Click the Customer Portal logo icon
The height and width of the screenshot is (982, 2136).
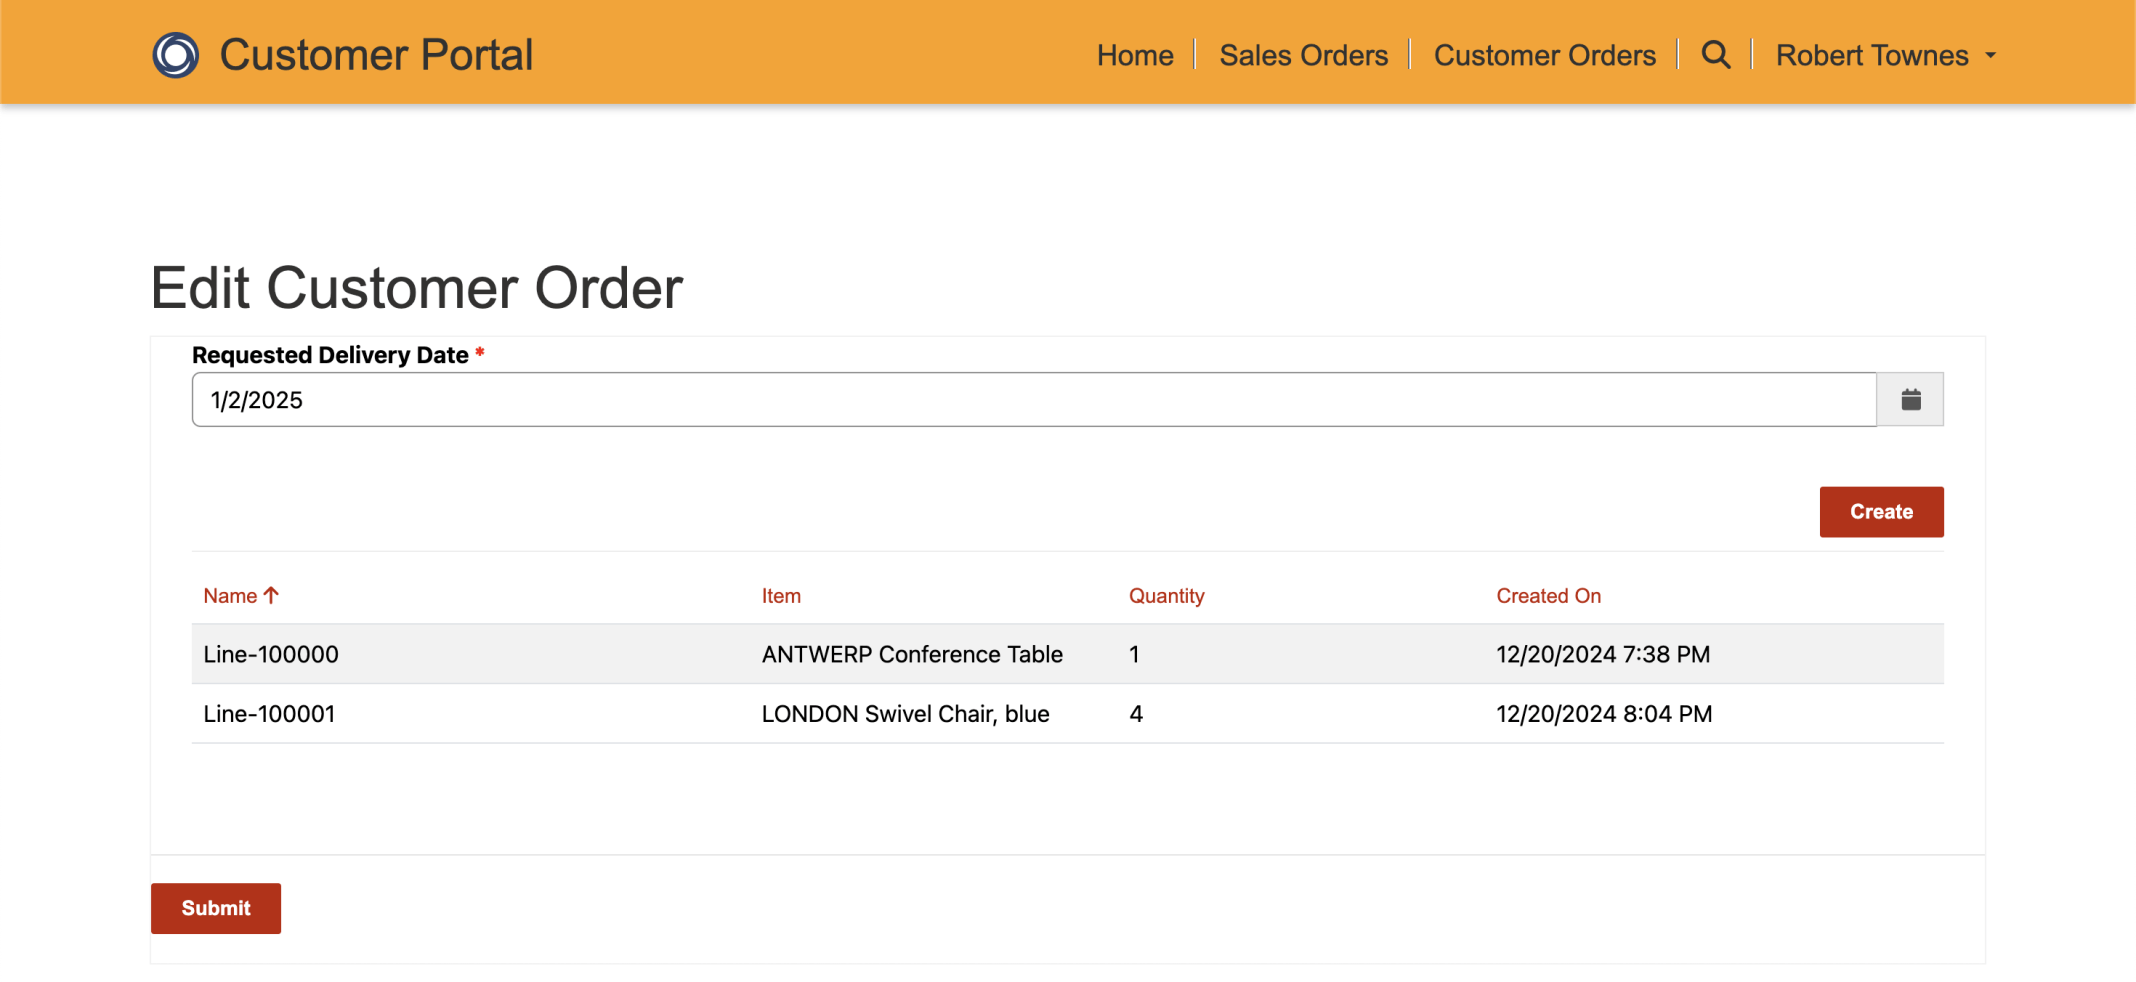175,55
